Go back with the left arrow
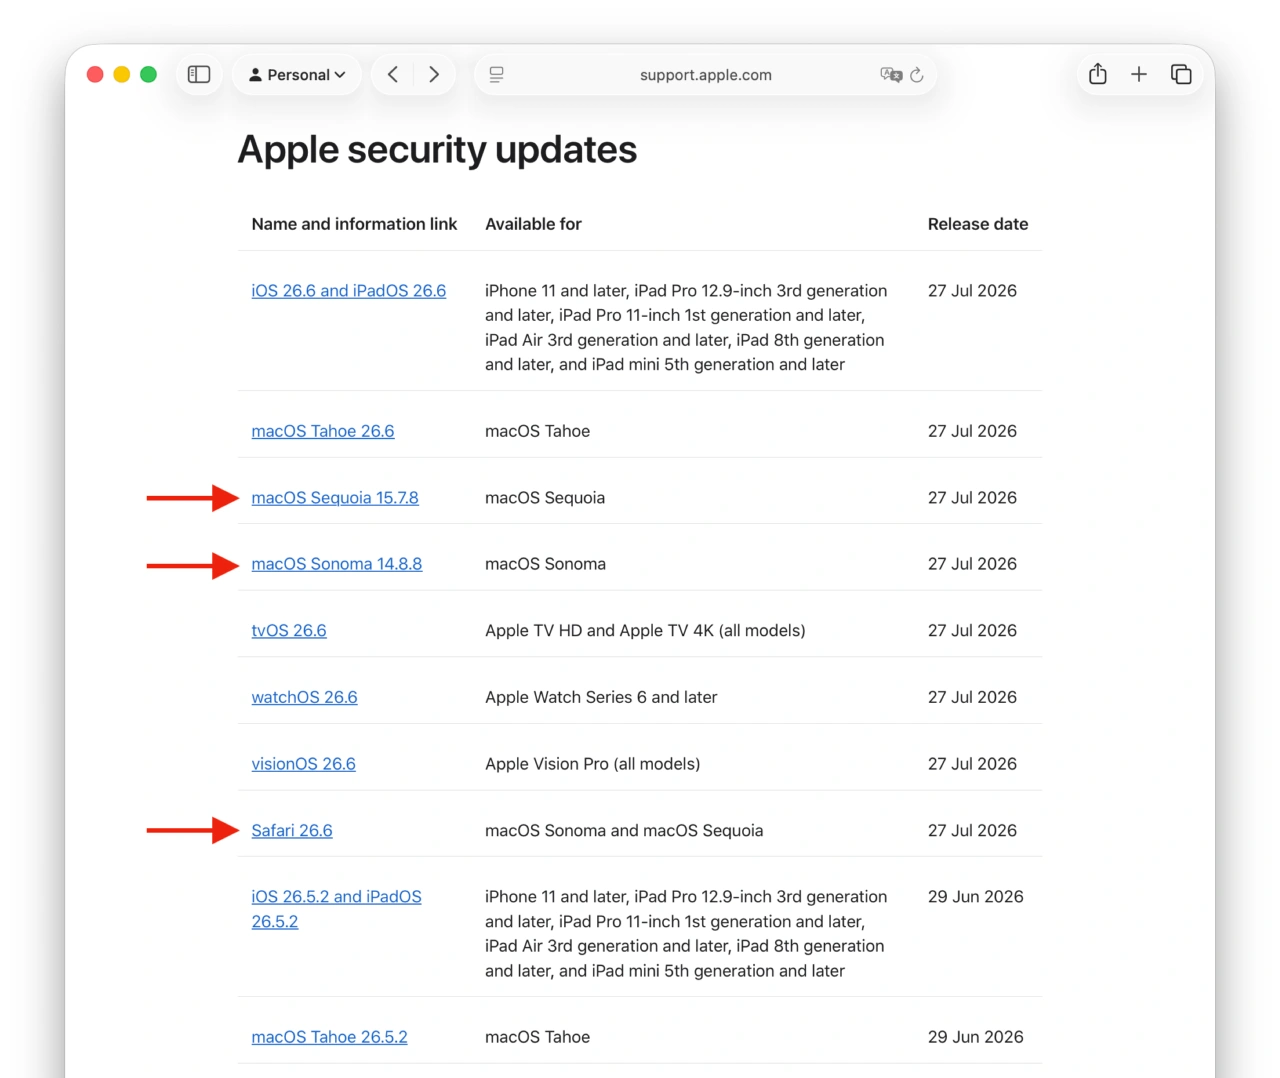The width and height of the screenshot is (1280, 1078). click(393, 75)
